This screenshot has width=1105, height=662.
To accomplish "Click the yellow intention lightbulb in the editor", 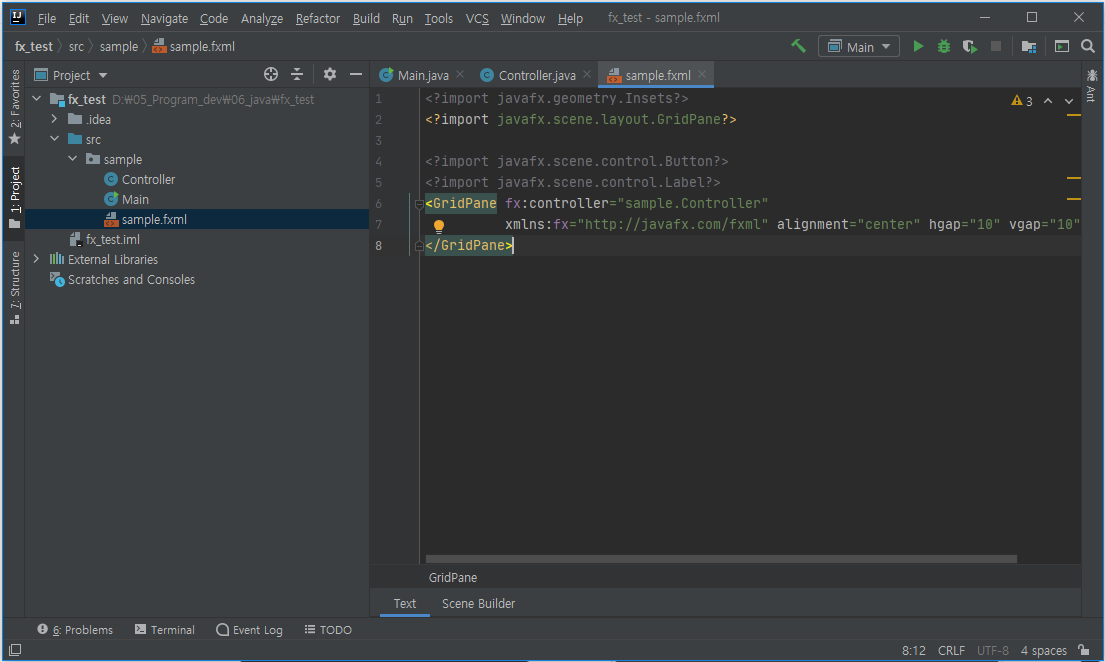I will (x=438, y=226).
